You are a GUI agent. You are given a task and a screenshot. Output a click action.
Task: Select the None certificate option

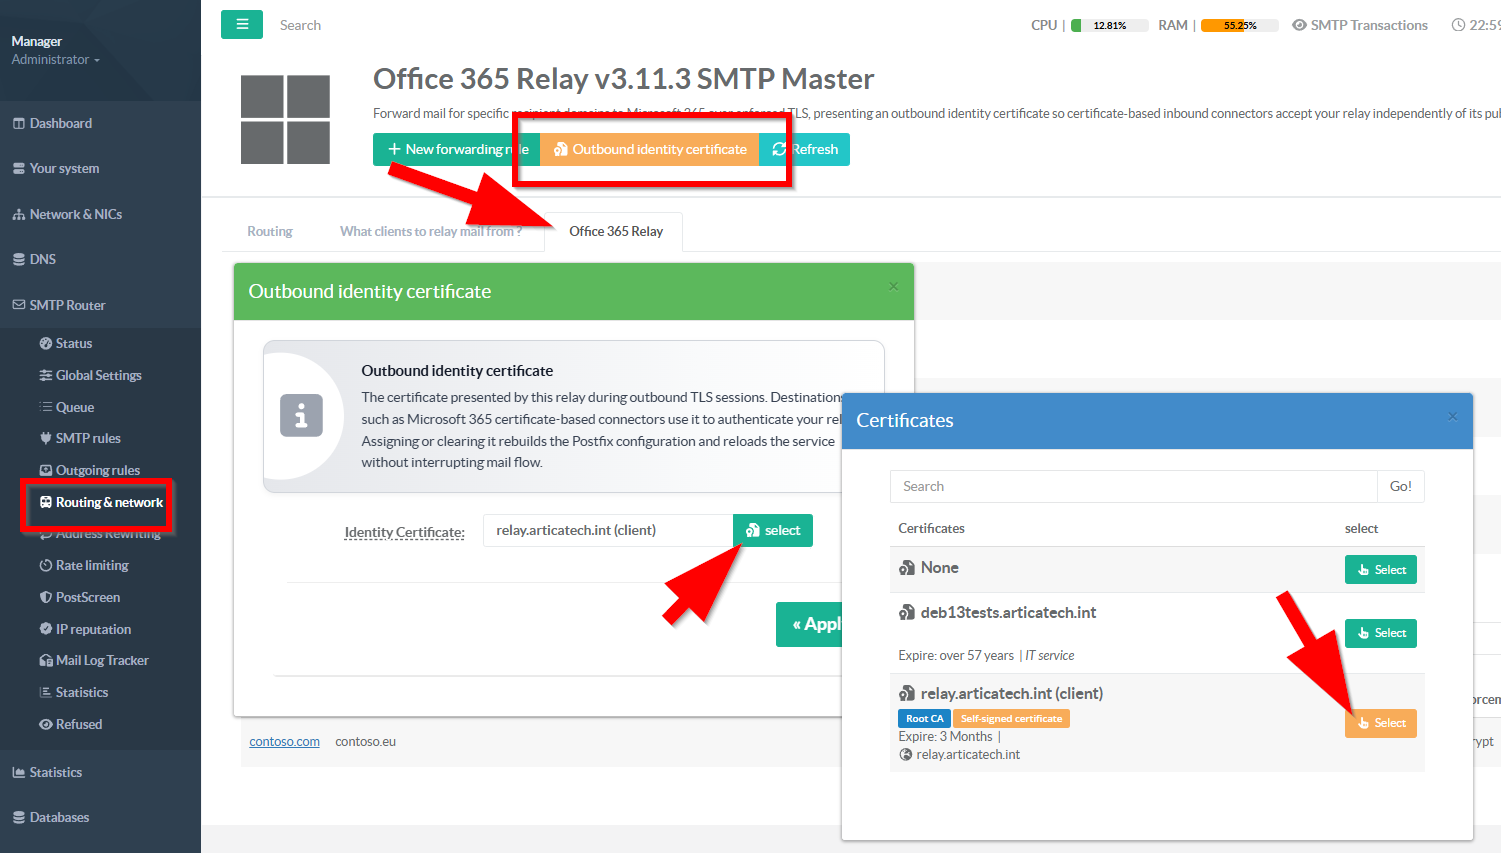pyautogui.click(x=1381, y=570)
